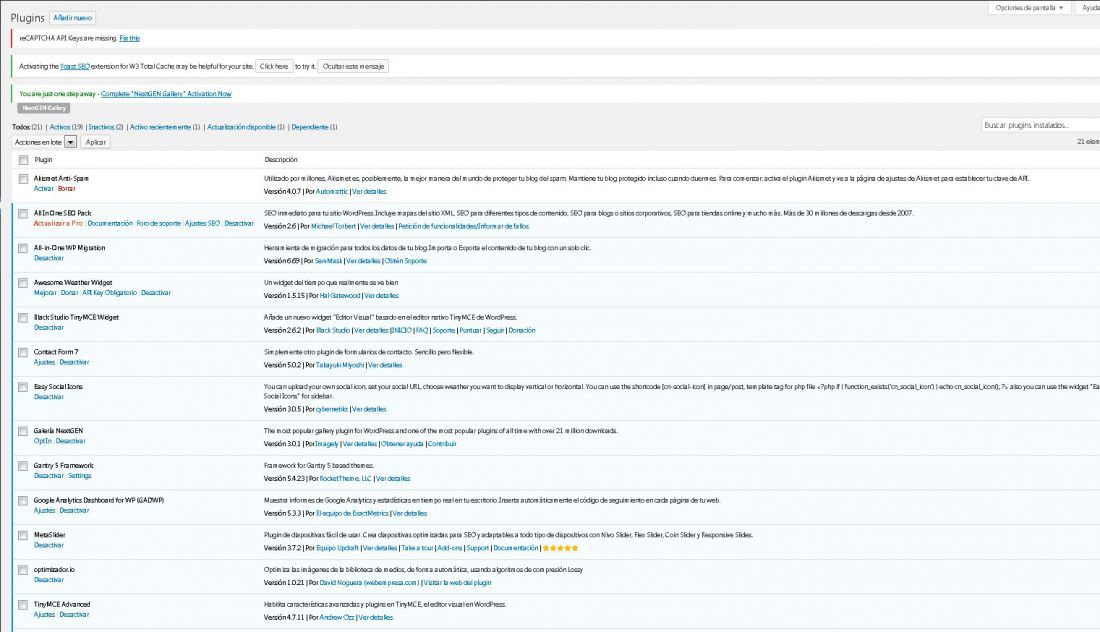Screen dimensions: 1100x632
Task: Show the Dependiente (1) filter
Action: (x=314, y=128)
